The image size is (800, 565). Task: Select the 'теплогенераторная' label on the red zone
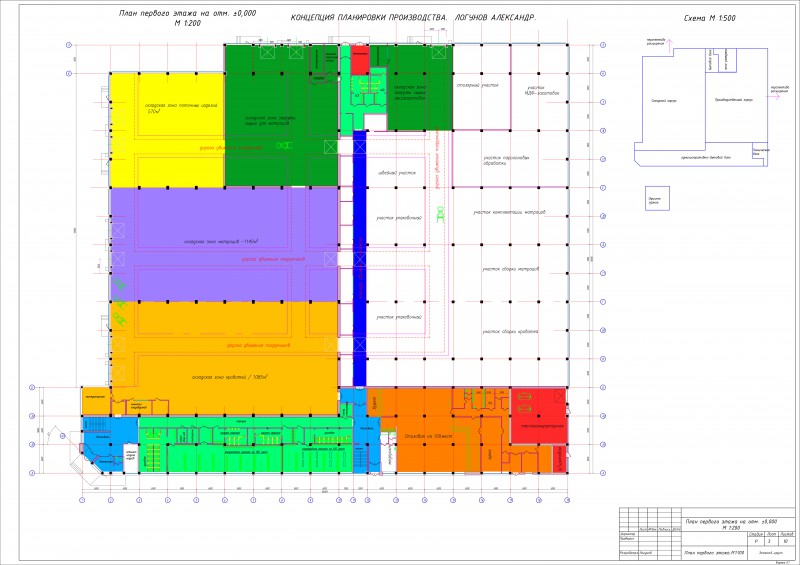tap(542, 425)
